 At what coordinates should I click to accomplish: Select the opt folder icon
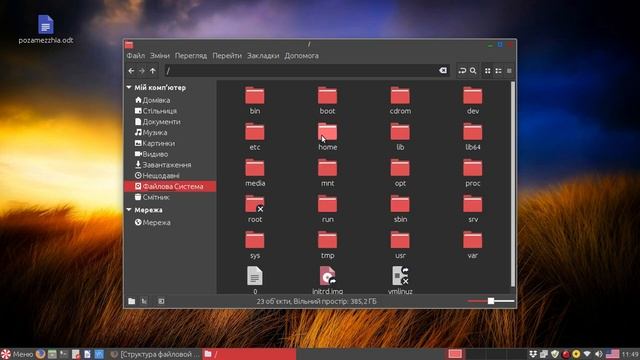pos(400,168)
